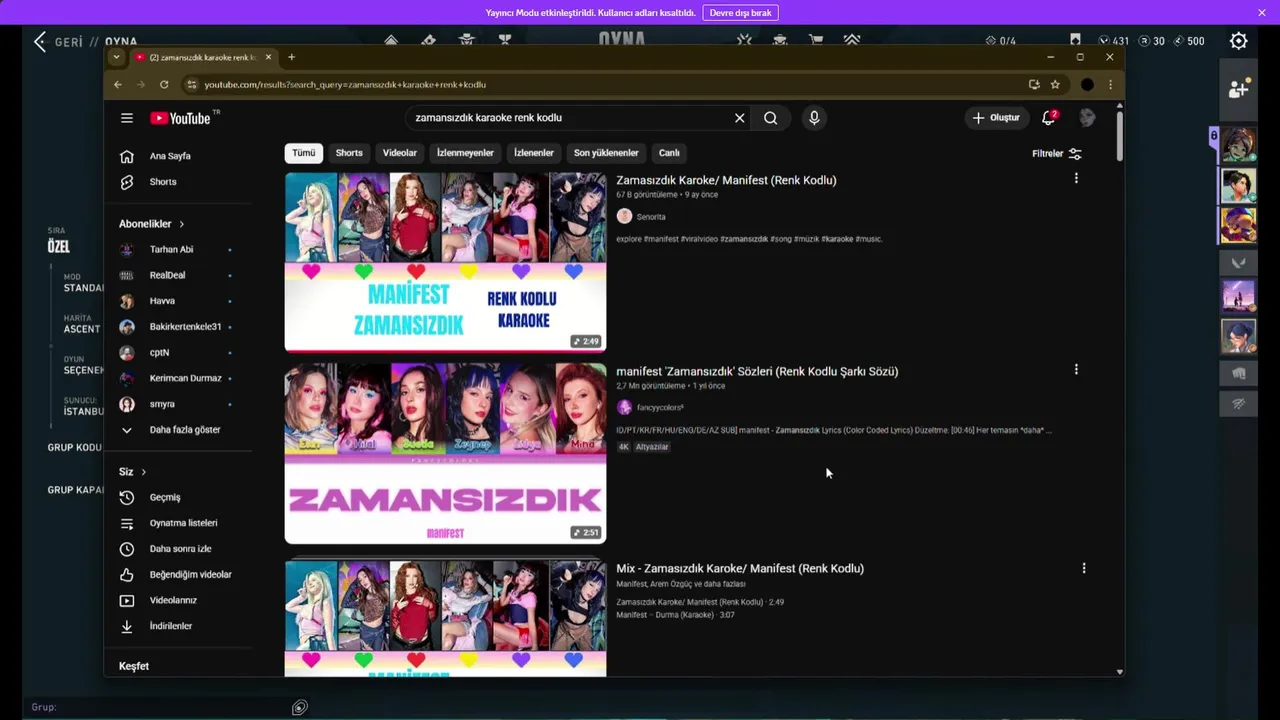Screen dimensions: 1280x720
Task: Open more options for the Mix result
Action: point(1084,568)
